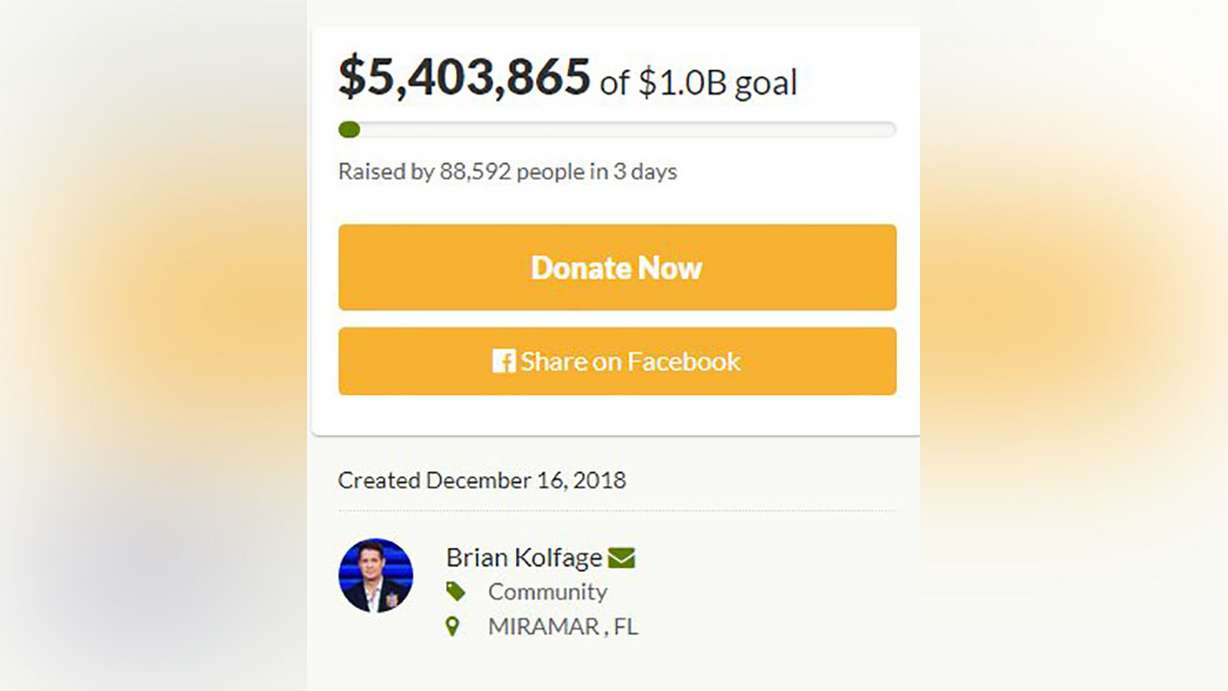Click the fundraiser summary card
Viewport: 1228px width, 691px height.
pos(616,230)
